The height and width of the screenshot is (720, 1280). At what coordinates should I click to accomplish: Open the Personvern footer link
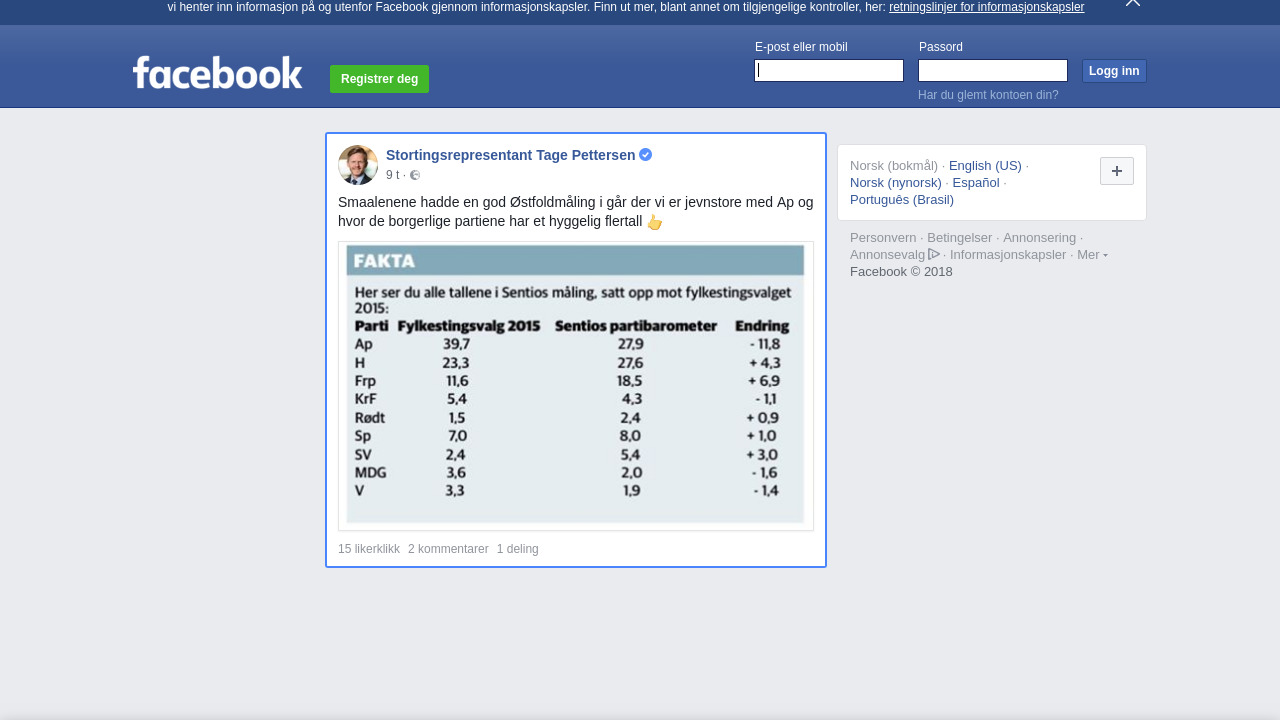tap(883, 238)
